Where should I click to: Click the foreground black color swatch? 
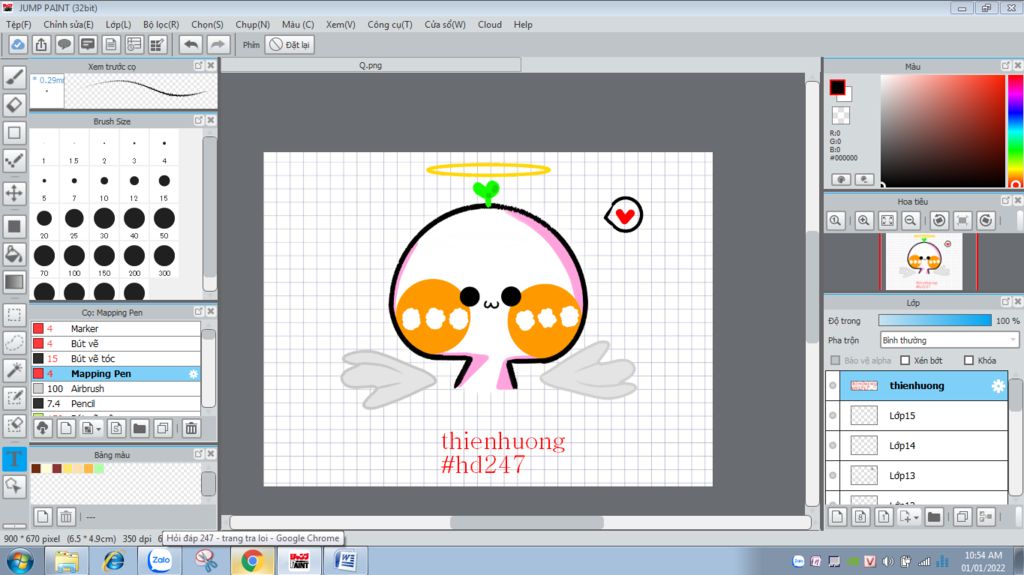837,87
